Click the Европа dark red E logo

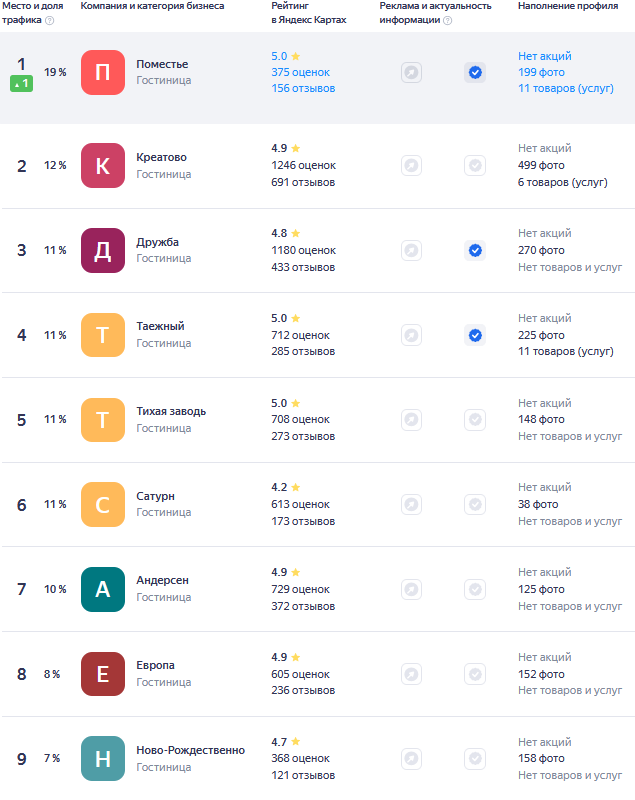[103, 674]
